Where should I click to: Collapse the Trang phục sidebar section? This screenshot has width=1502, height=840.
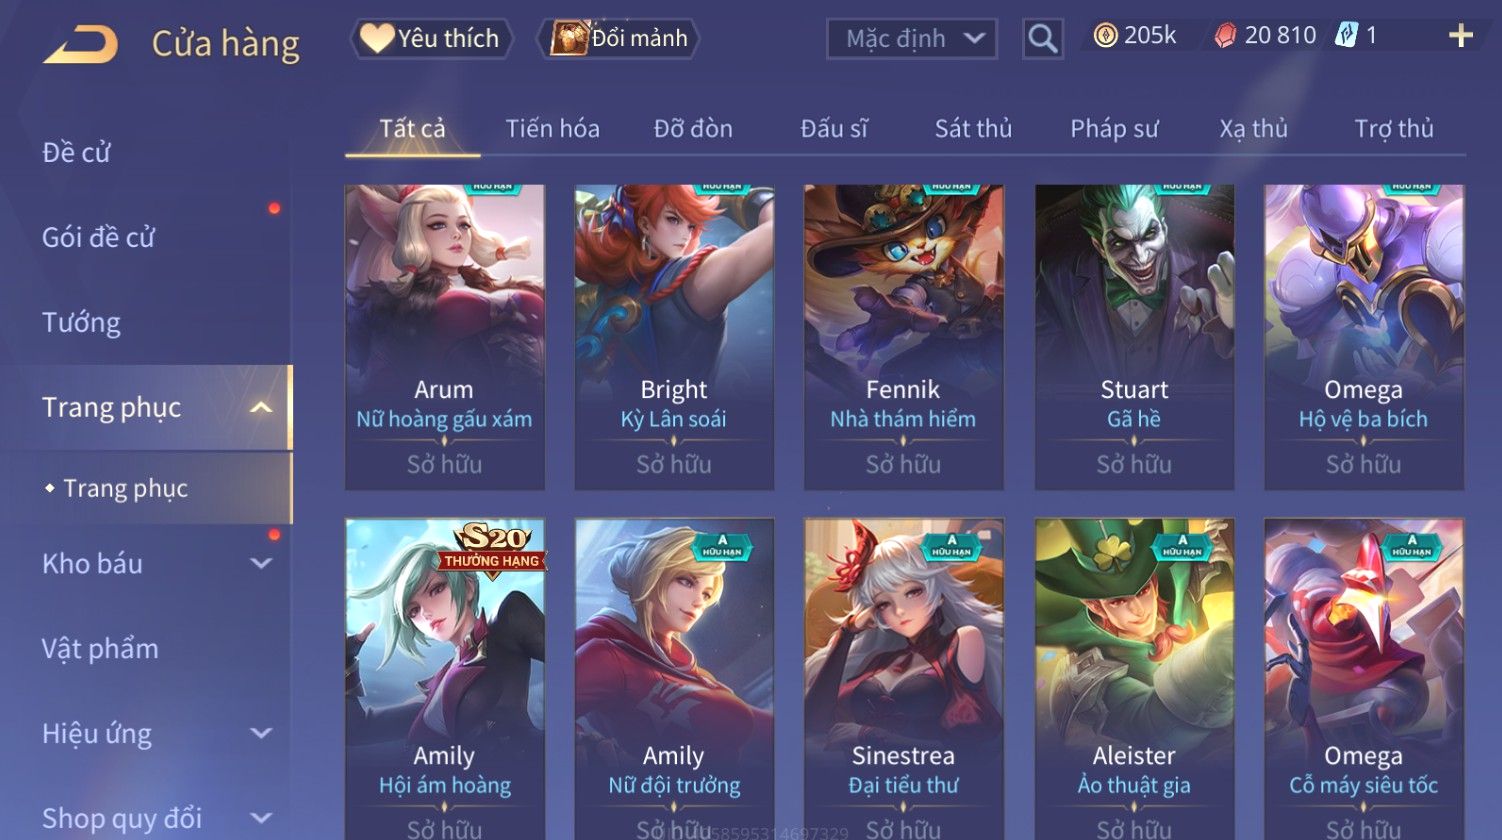tap(261, 407)
